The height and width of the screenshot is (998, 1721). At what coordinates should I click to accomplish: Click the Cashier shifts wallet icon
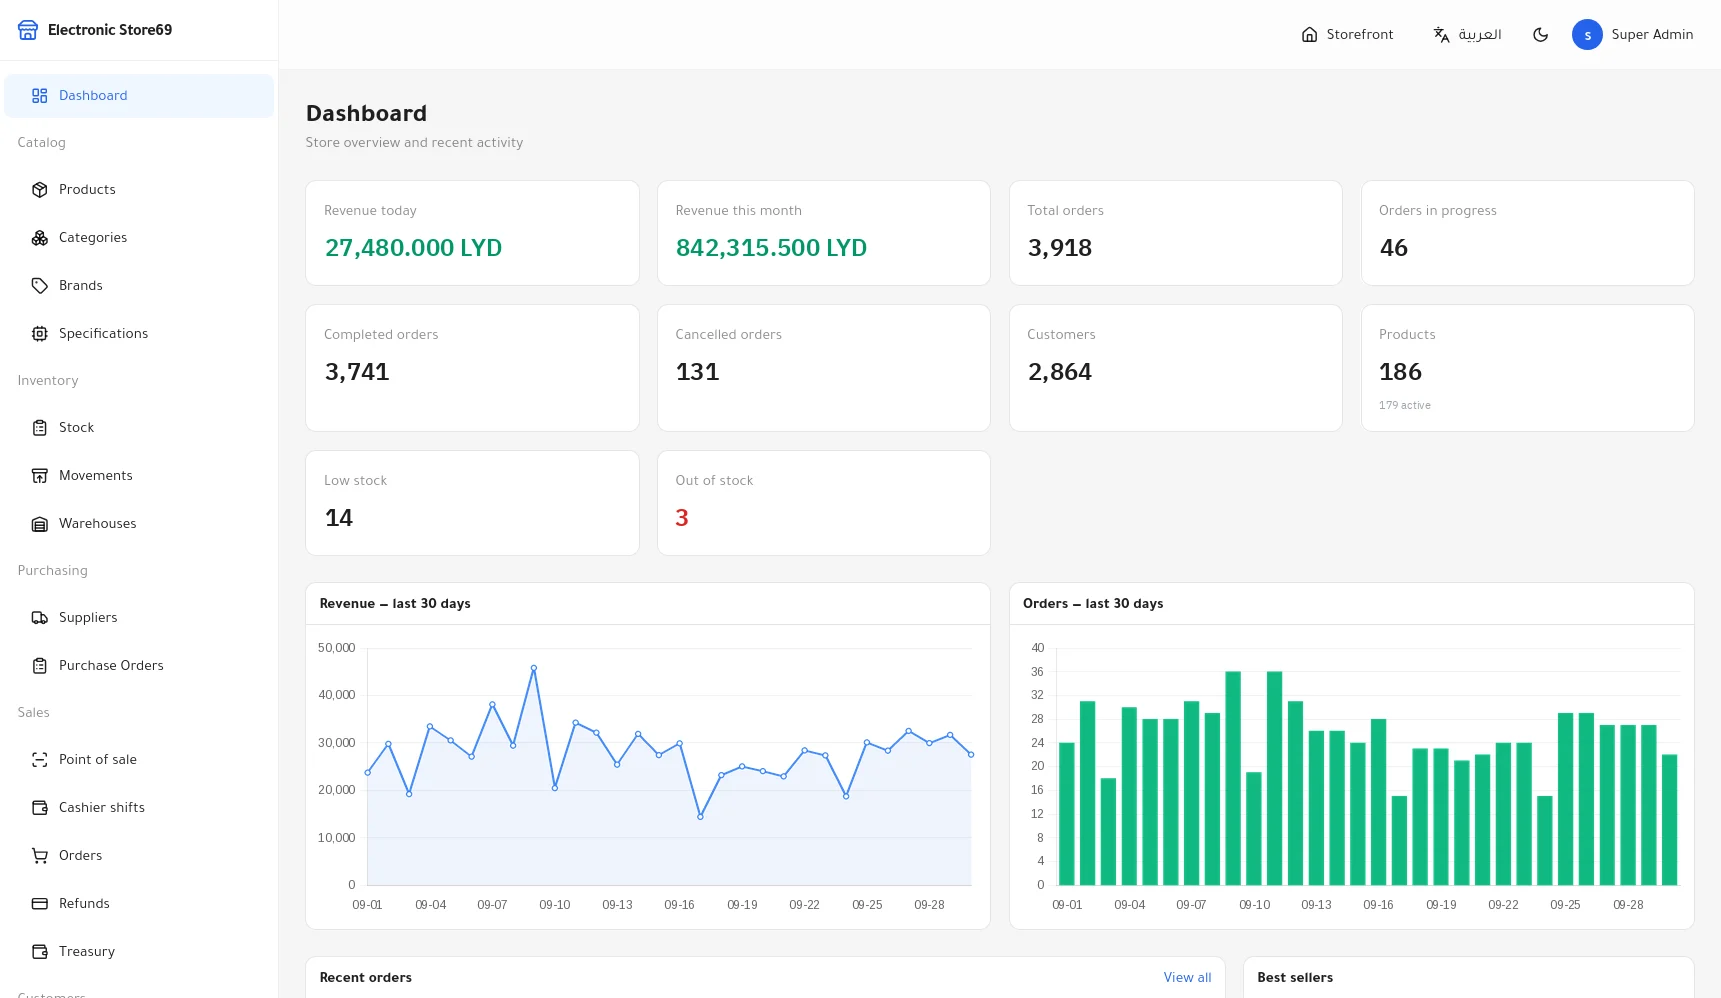[40, 808]
